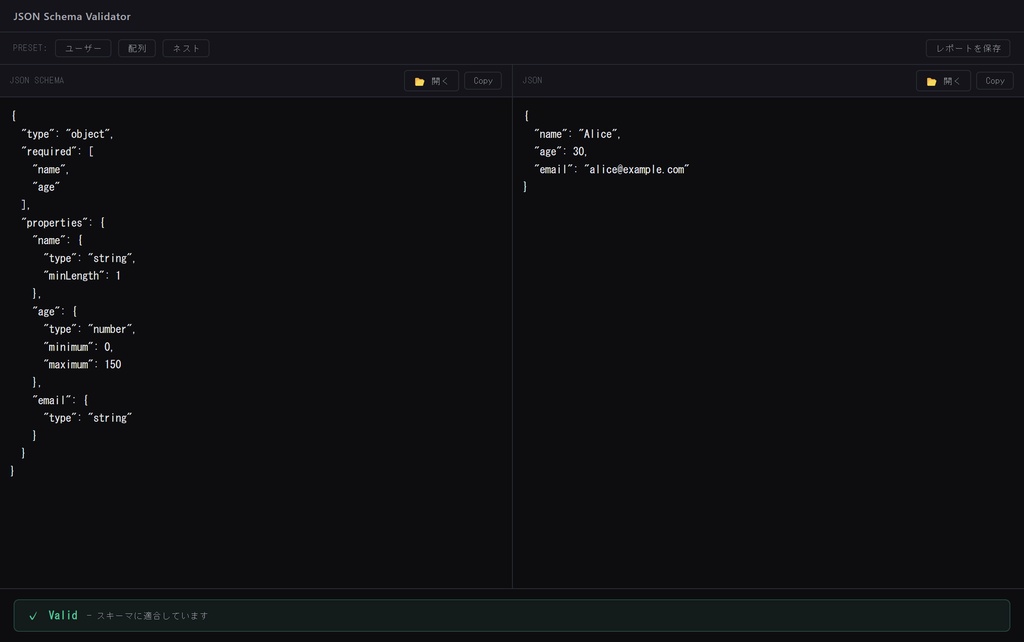Viewport: 1024px width, 642px height.
Task: Click the folder icon in the schema panel
Action: pyautogui.click(x=419, y=82)
